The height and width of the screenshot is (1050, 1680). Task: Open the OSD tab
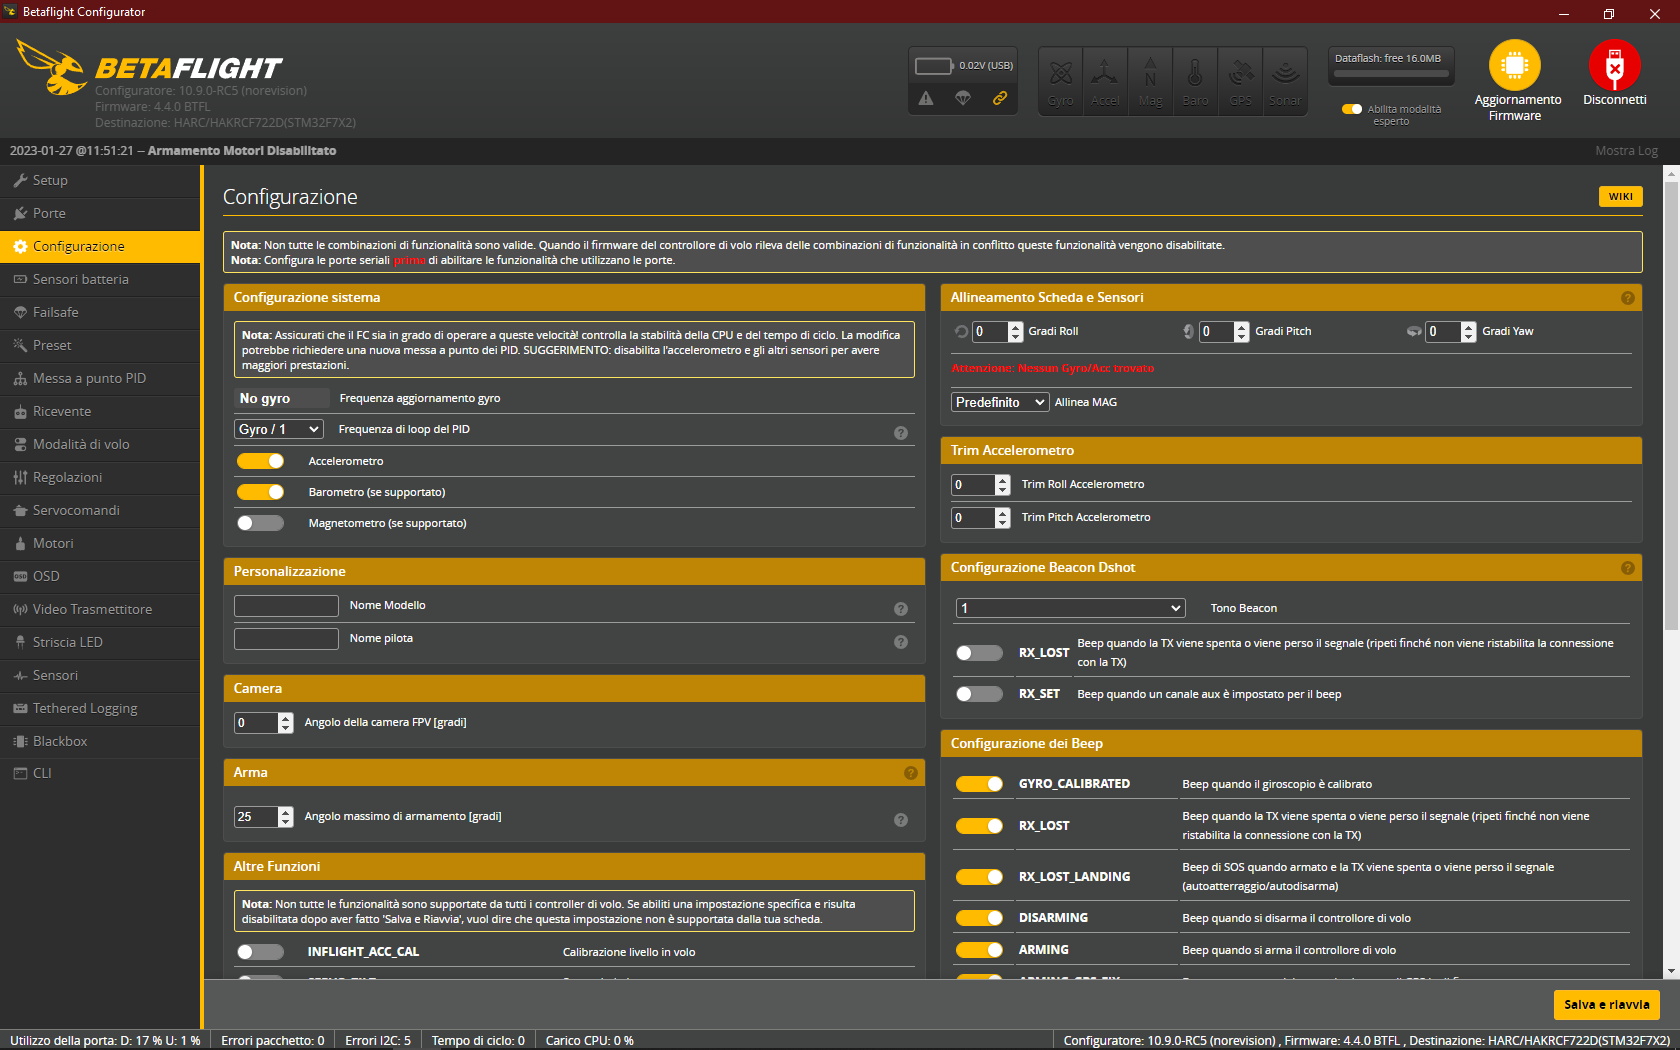pyautogui.click(x=100, y=577)
